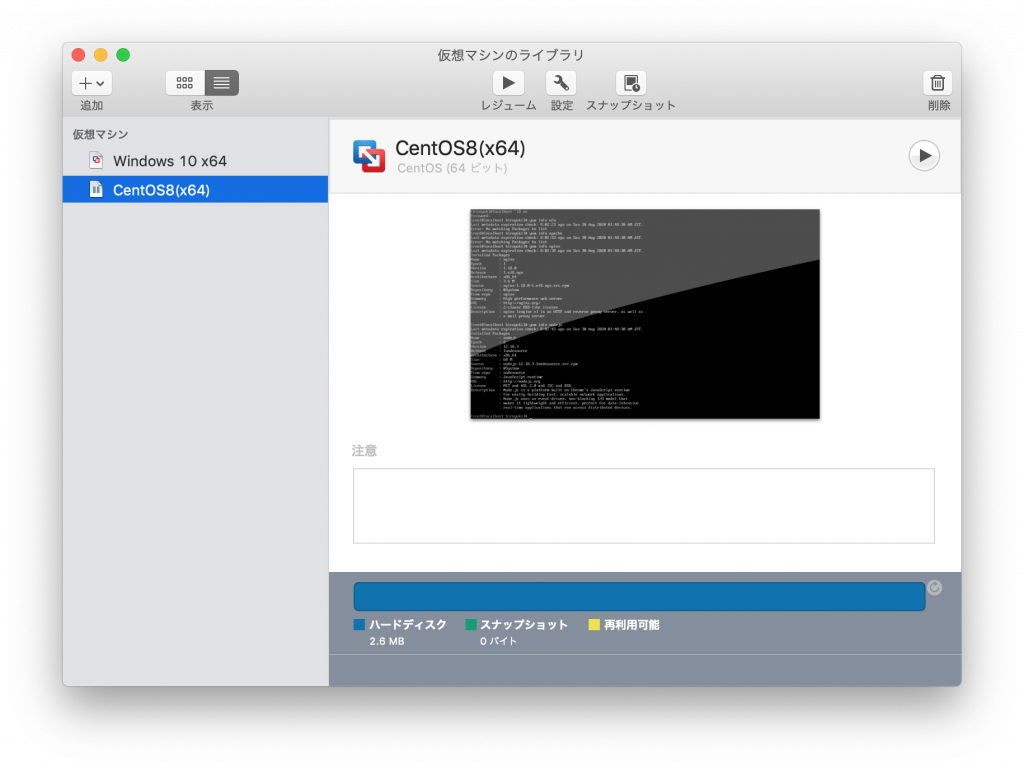This screenshot has width=1024, height=769.
Task: Select CentOS8(x64) in sidebar
Action: tap(195, 189)
